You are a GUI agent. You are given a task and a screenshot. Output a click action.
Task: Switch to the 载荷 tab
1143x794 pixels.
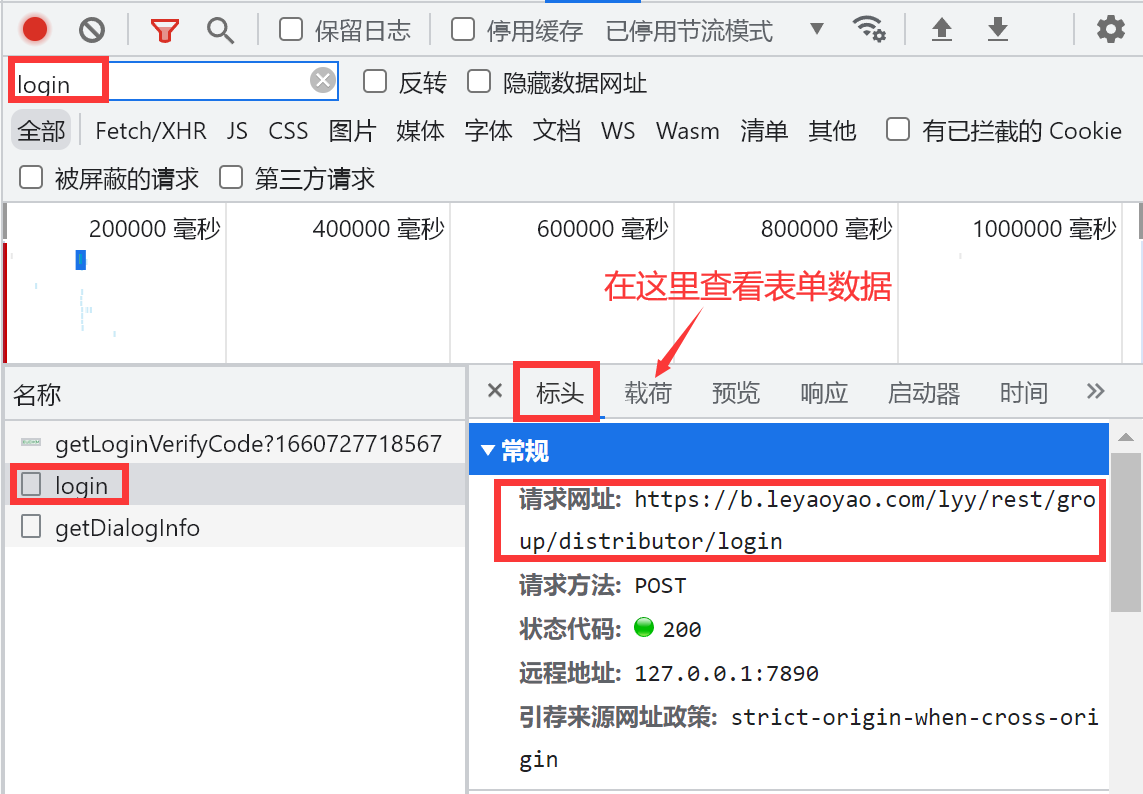pyautogui.click(x=648, y=393)
